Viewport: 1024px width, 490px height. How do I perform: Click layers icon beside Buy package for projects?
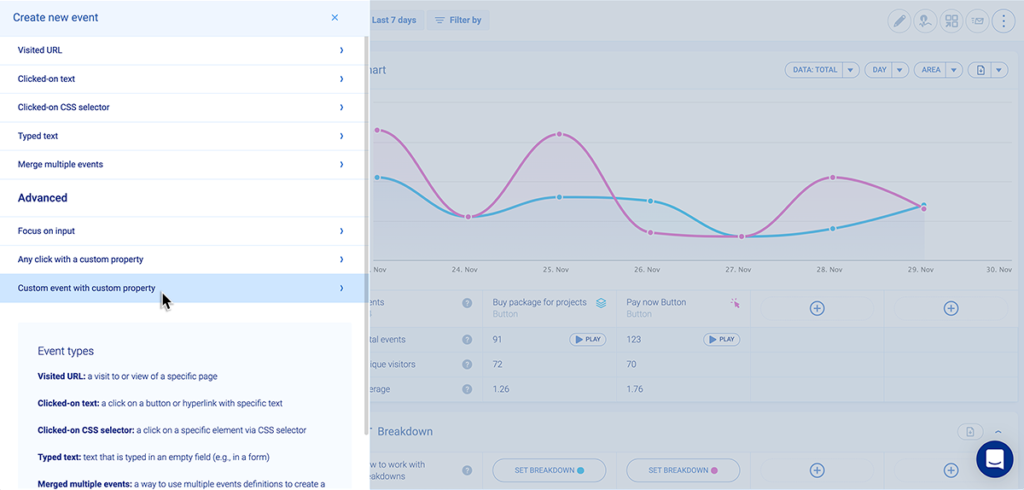coord(601,303)
